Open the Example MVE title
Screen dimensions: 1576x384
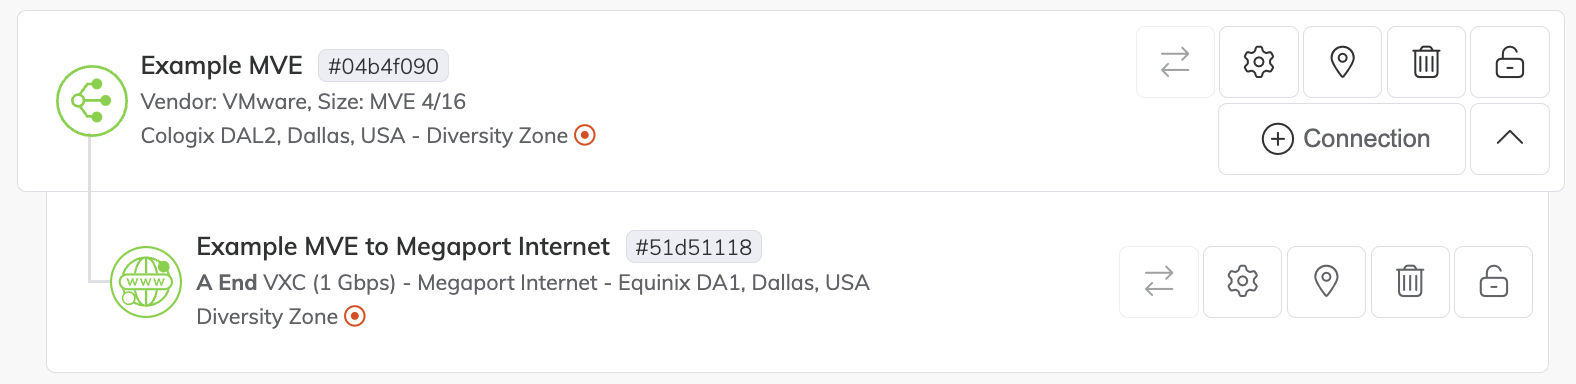click(x=222, y=65)
